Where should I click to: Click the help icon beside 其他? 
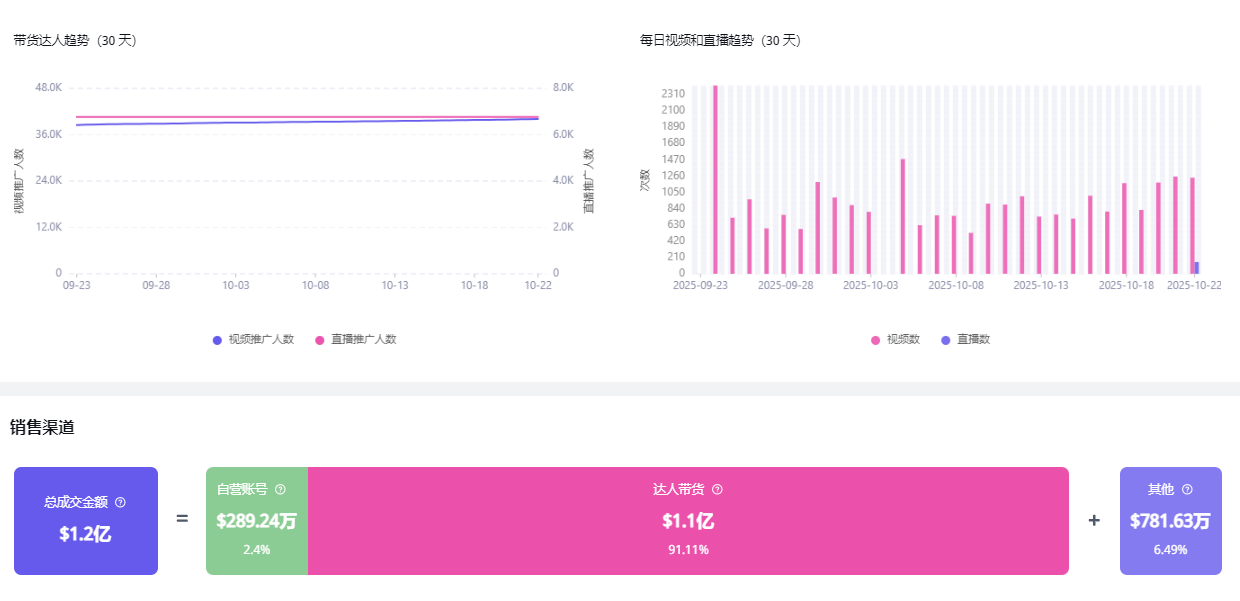point(1187,490)
